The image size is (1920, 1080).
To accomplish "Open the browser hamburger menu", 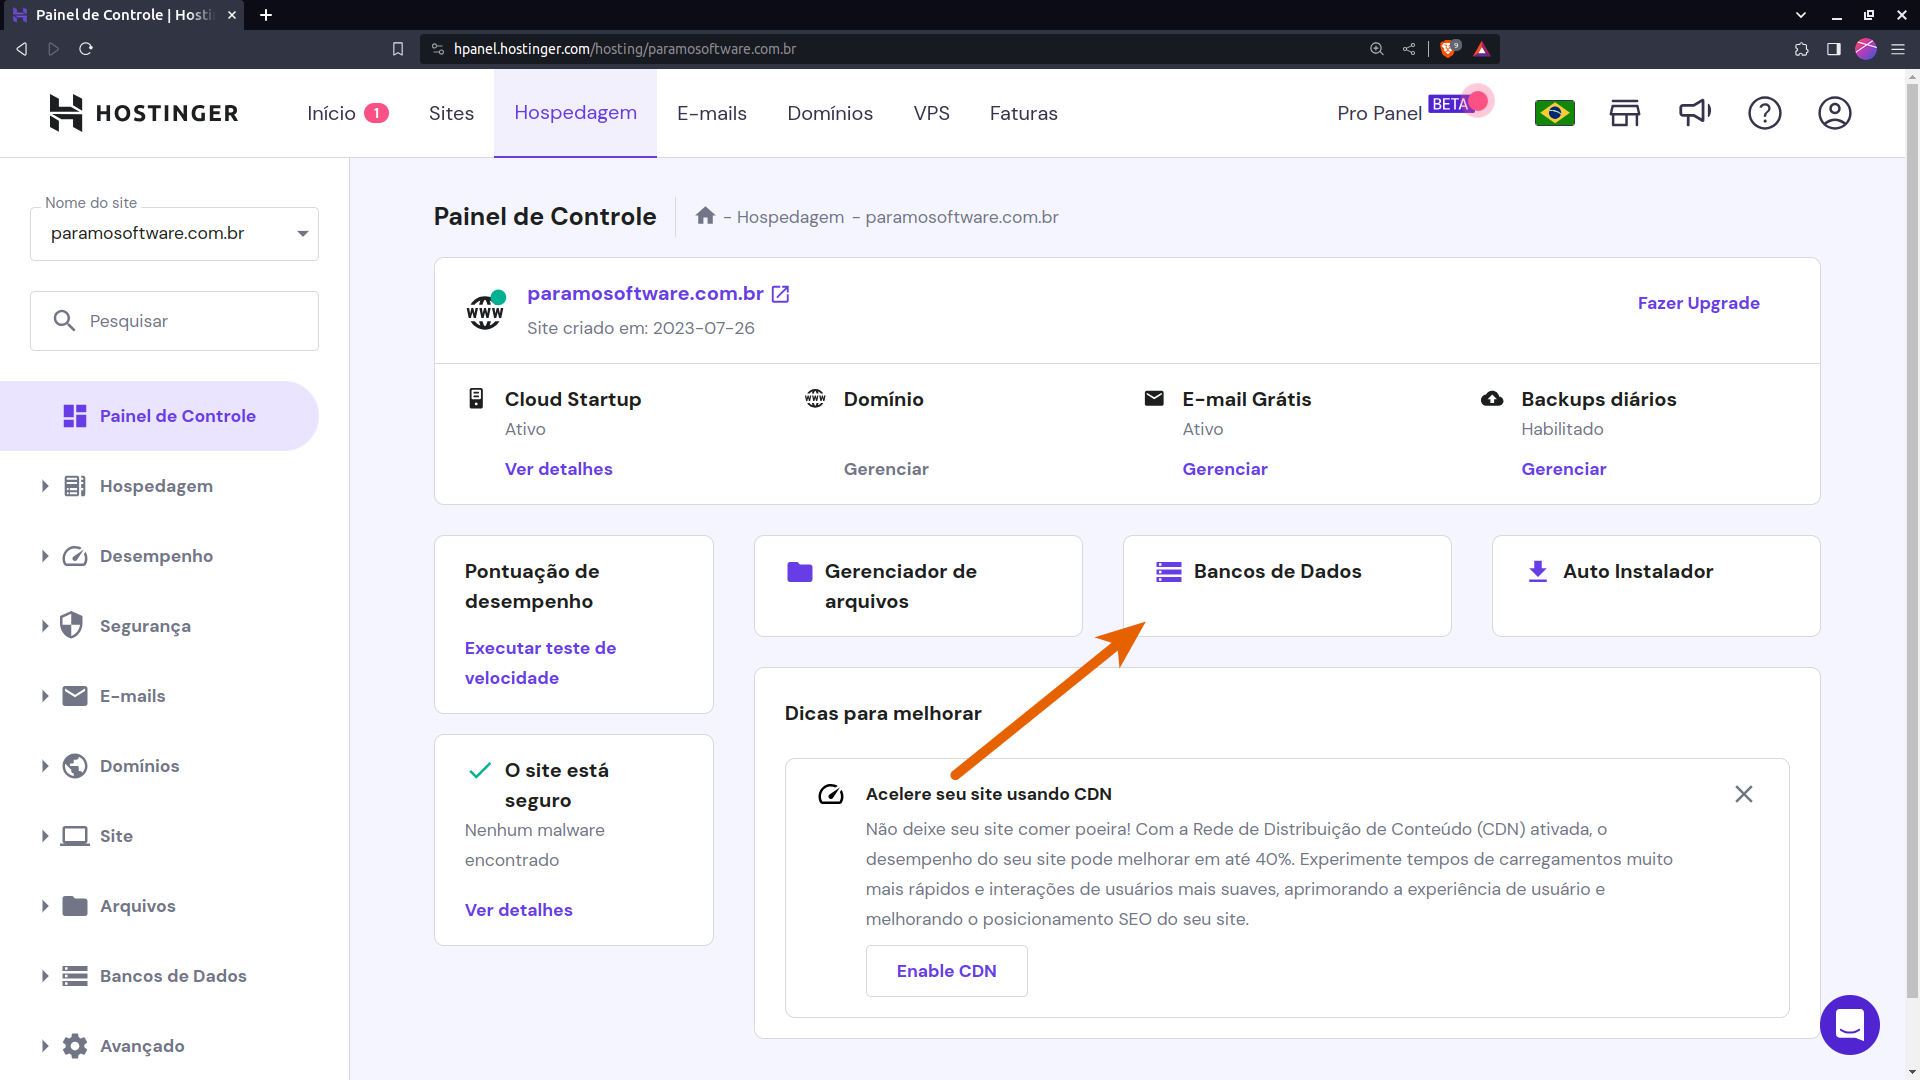I will [x=1897, y=49].
